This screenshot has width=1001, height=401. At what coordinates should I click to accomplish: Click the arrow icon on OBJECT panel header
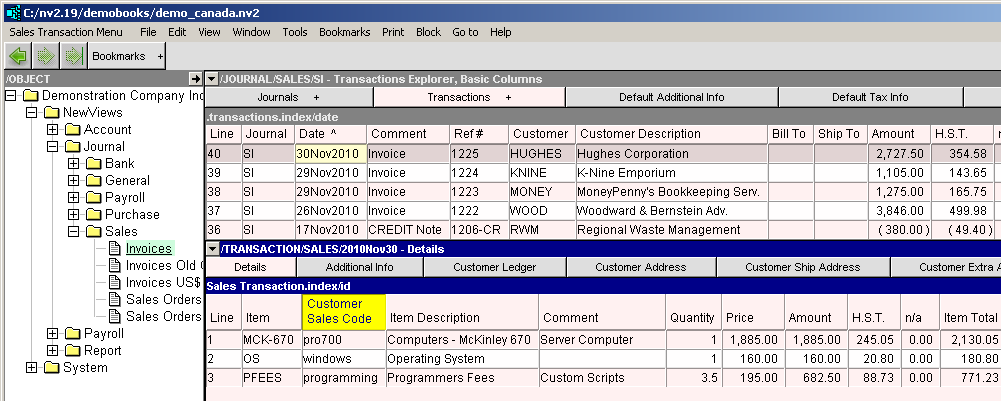195,78
